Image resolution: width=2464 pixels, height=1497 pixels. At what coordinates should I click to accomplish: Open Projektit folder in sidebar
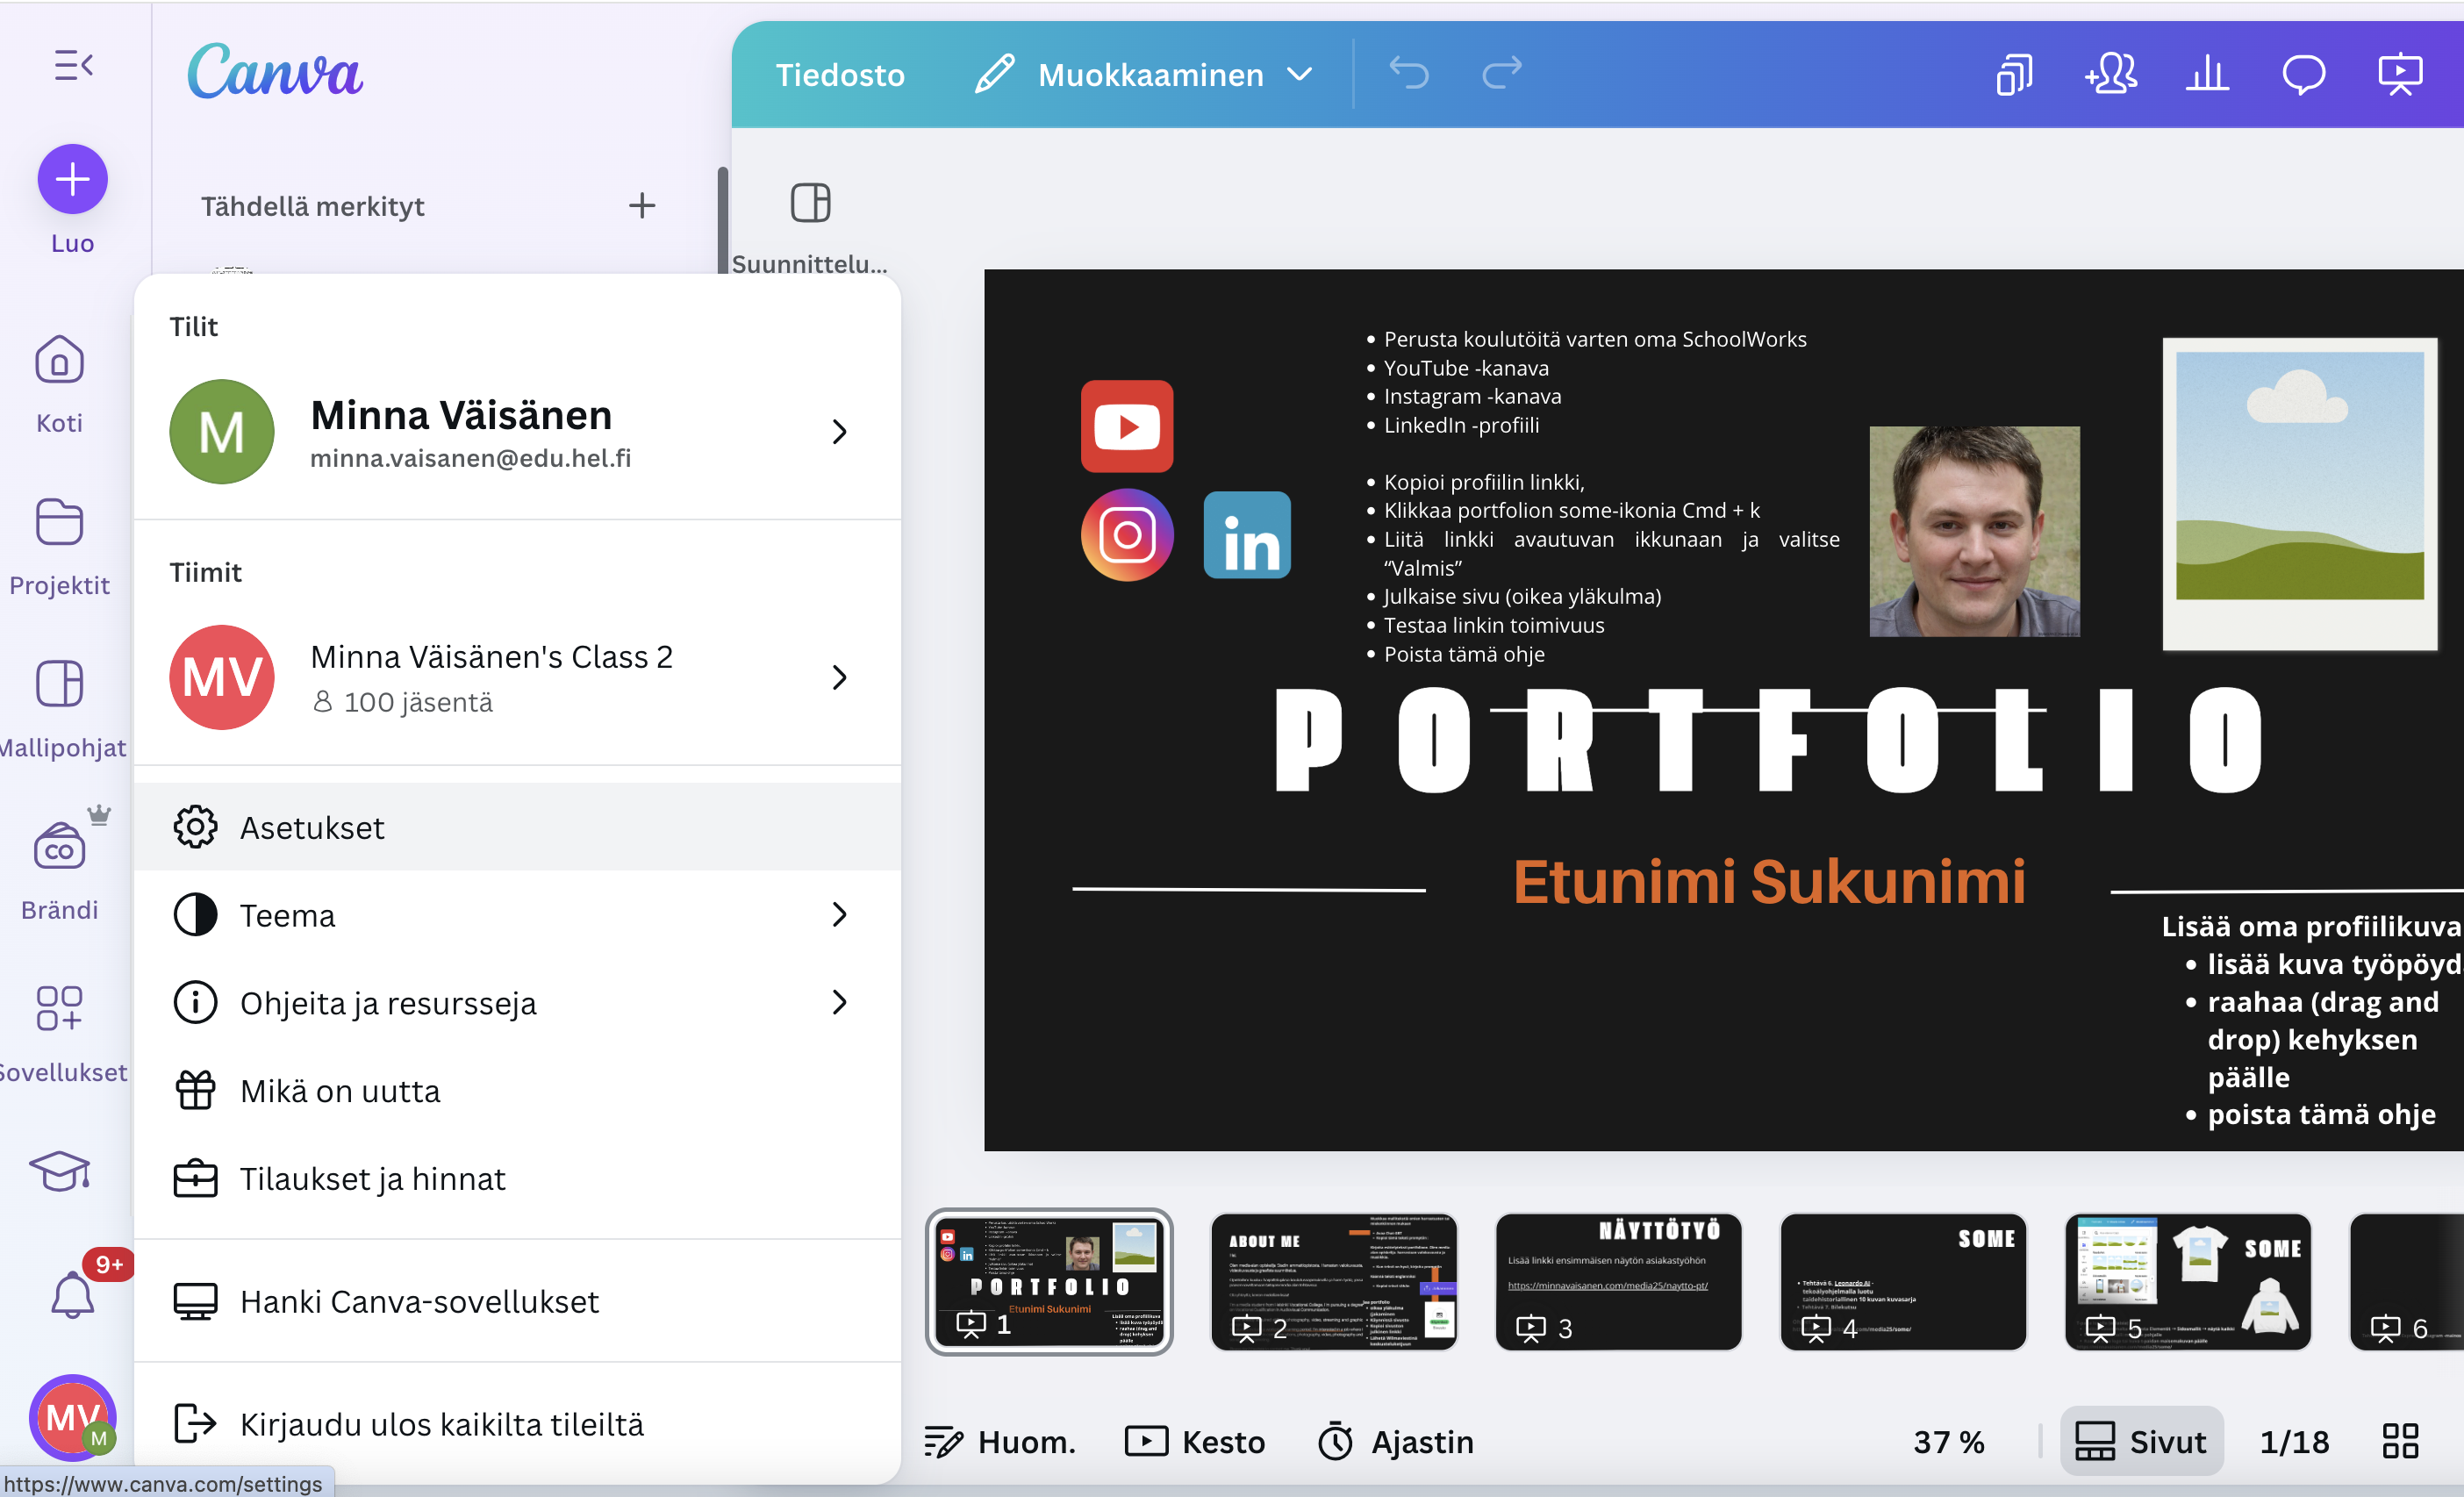point(59,522)
